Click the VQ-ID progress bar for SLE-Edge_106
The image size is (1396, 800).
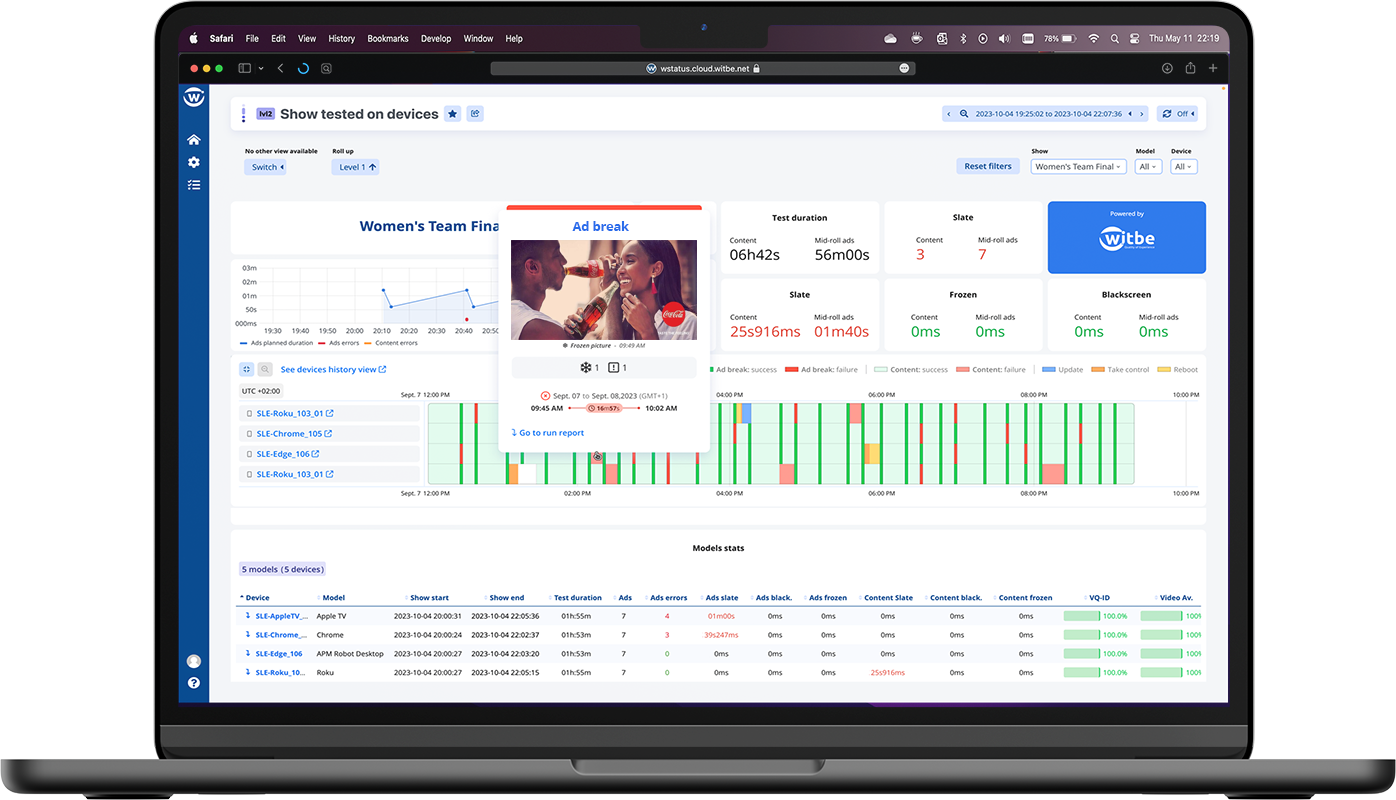(1081, 654)
